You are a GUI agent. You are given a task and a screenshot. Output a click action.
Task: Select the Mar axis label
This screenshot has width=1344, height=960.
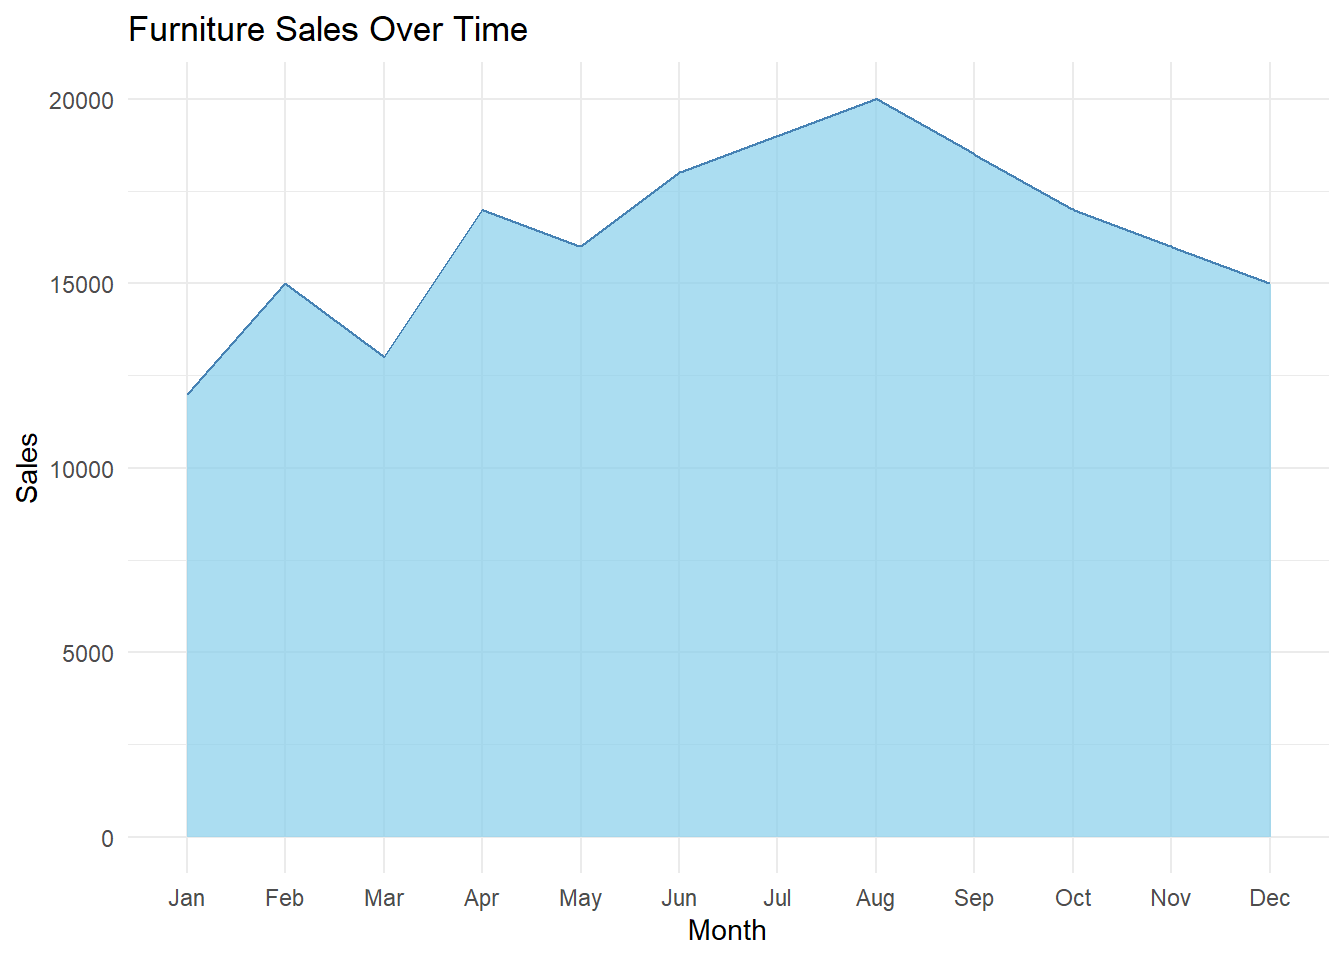(x=384, y=898)
